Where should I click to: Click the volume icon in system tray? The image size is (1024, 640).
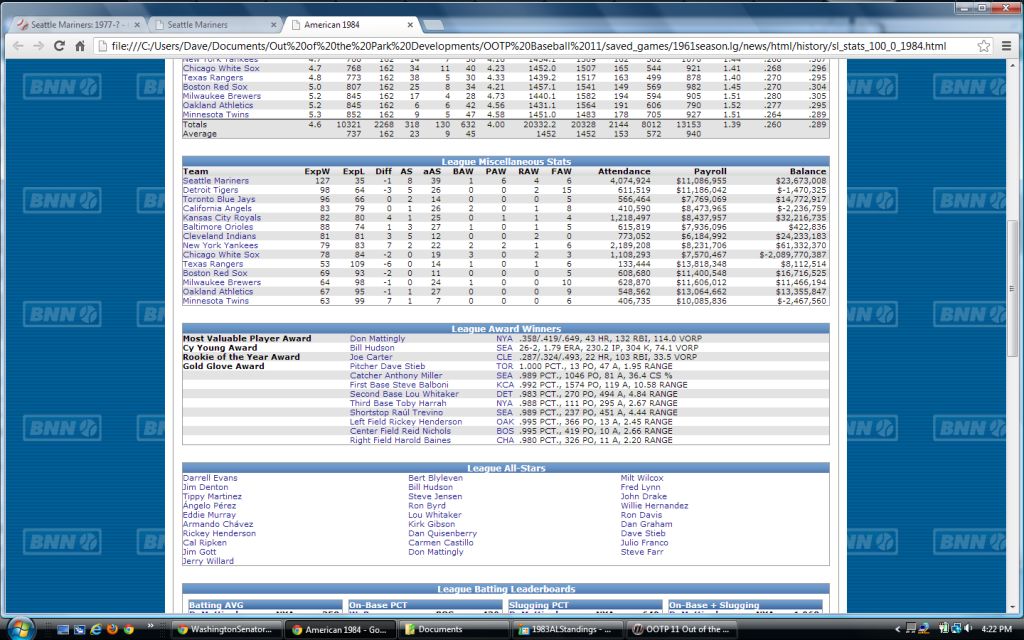[x=967, y=630]
